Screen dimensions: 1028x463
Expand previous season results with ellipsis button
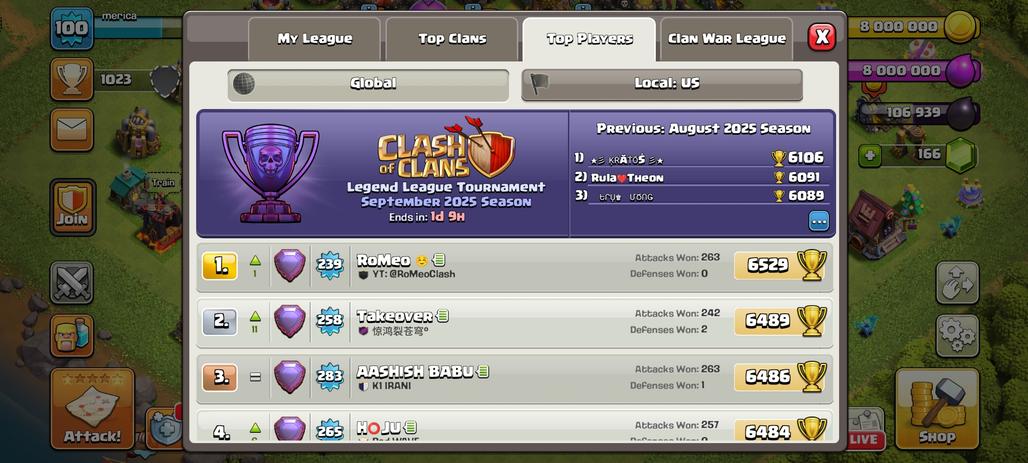coord(819,221)
